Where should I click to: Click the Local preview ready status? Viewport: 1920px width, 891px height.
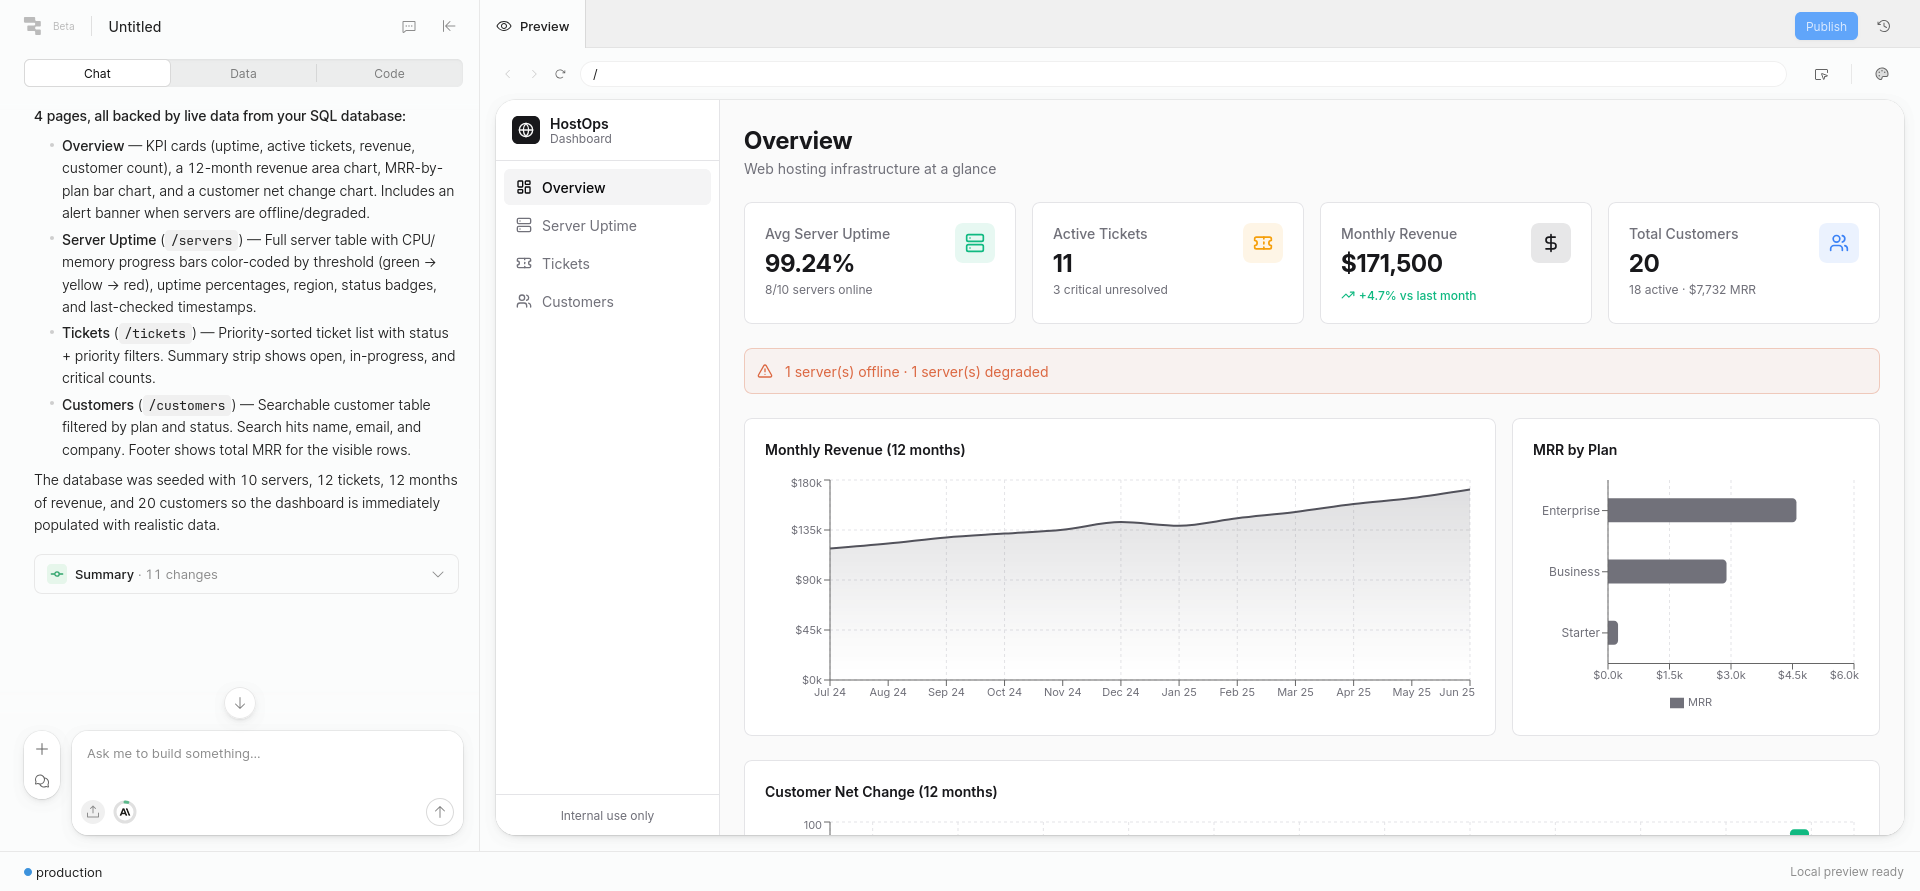coord(1846,872)
